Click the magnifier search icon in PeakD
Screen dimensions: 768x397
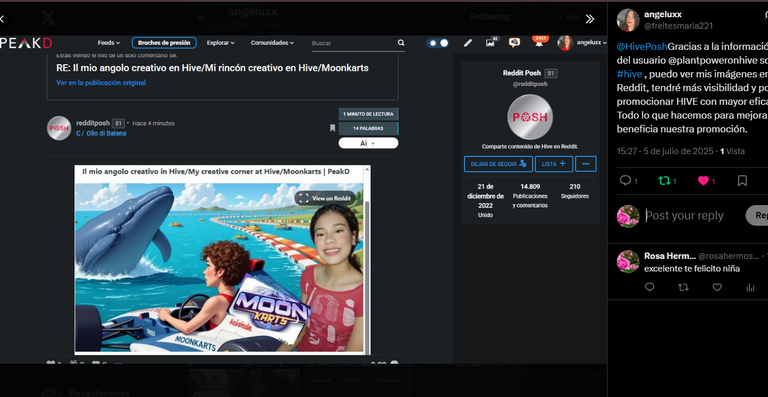pyautogui.click(x=401, y=43)
